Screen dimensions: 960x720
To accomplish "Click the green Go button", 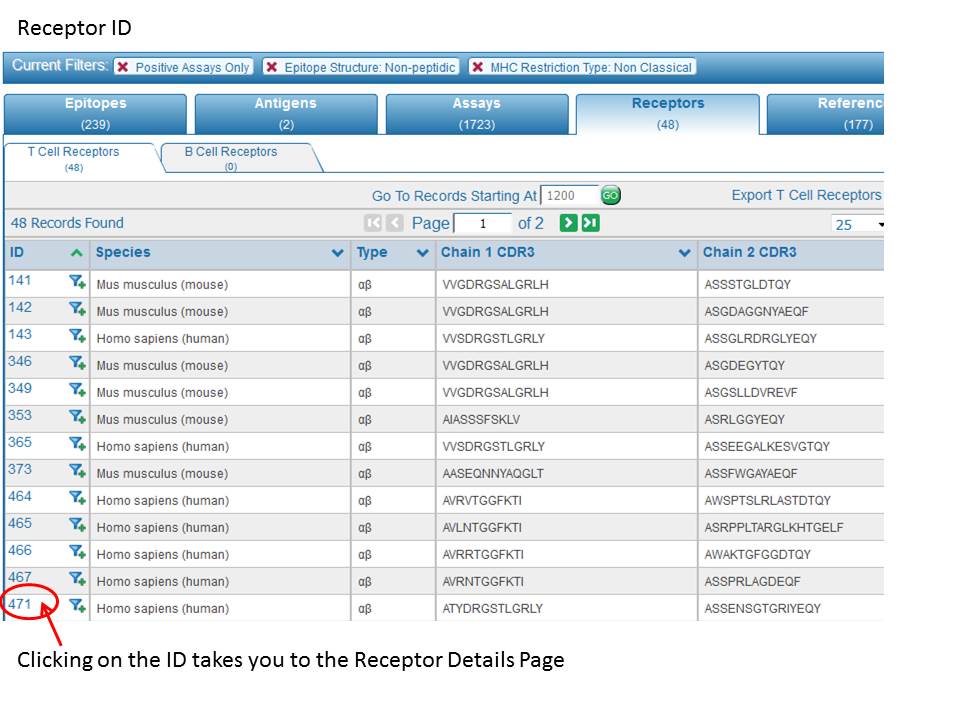I will pos(610,196).
